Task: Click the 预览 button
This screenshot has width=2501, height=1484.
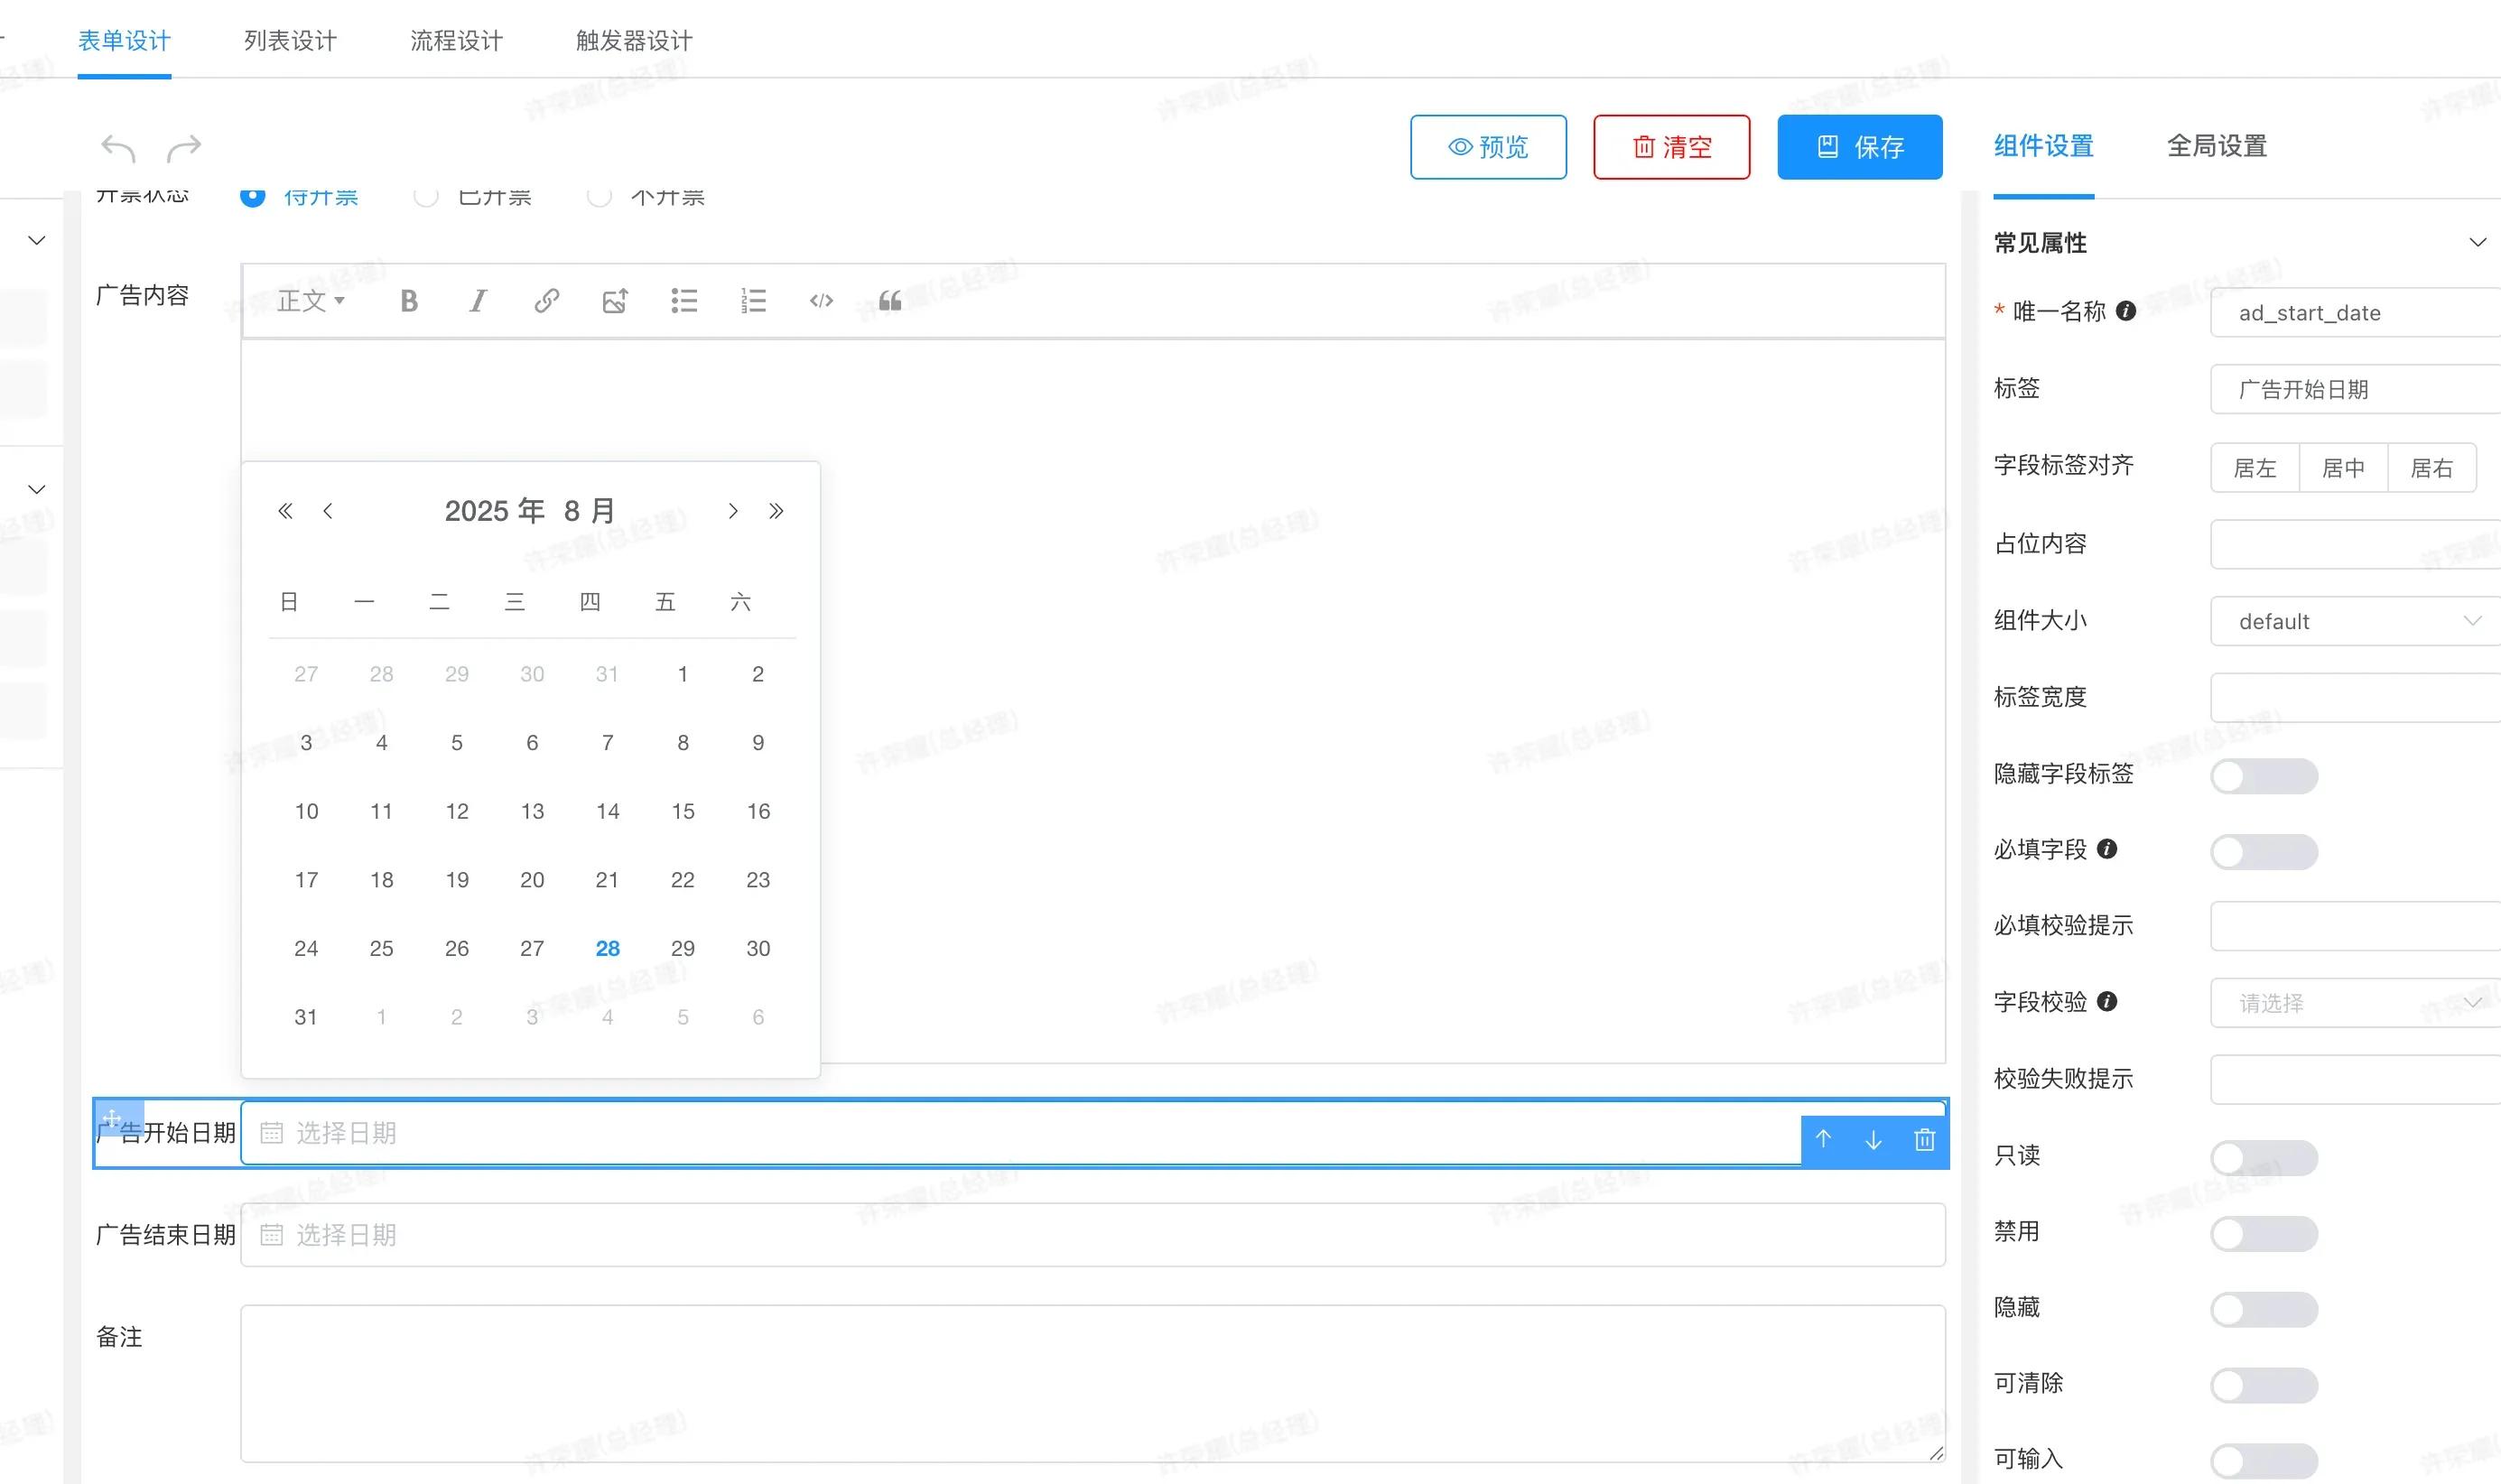Action: 1488,147
